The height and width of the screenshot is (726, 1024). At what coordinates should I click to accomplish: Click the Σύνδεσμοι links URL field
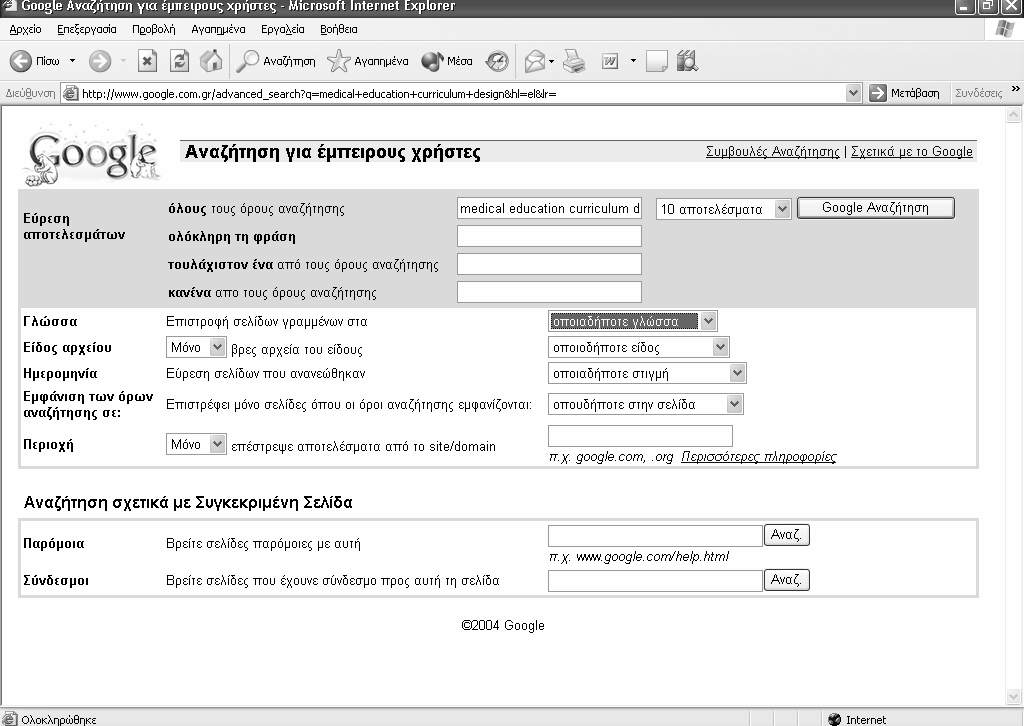pos(655,580)
